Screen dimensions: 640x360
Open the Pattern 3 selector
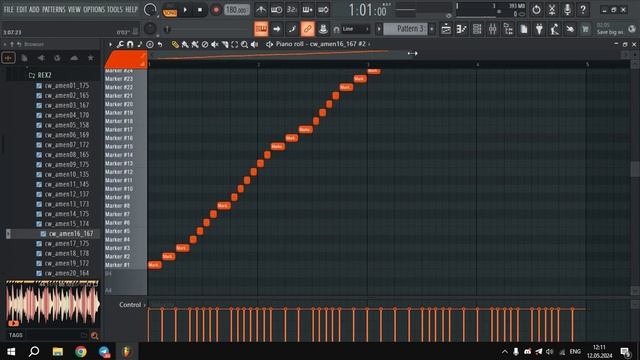click(x=405, y=29)
